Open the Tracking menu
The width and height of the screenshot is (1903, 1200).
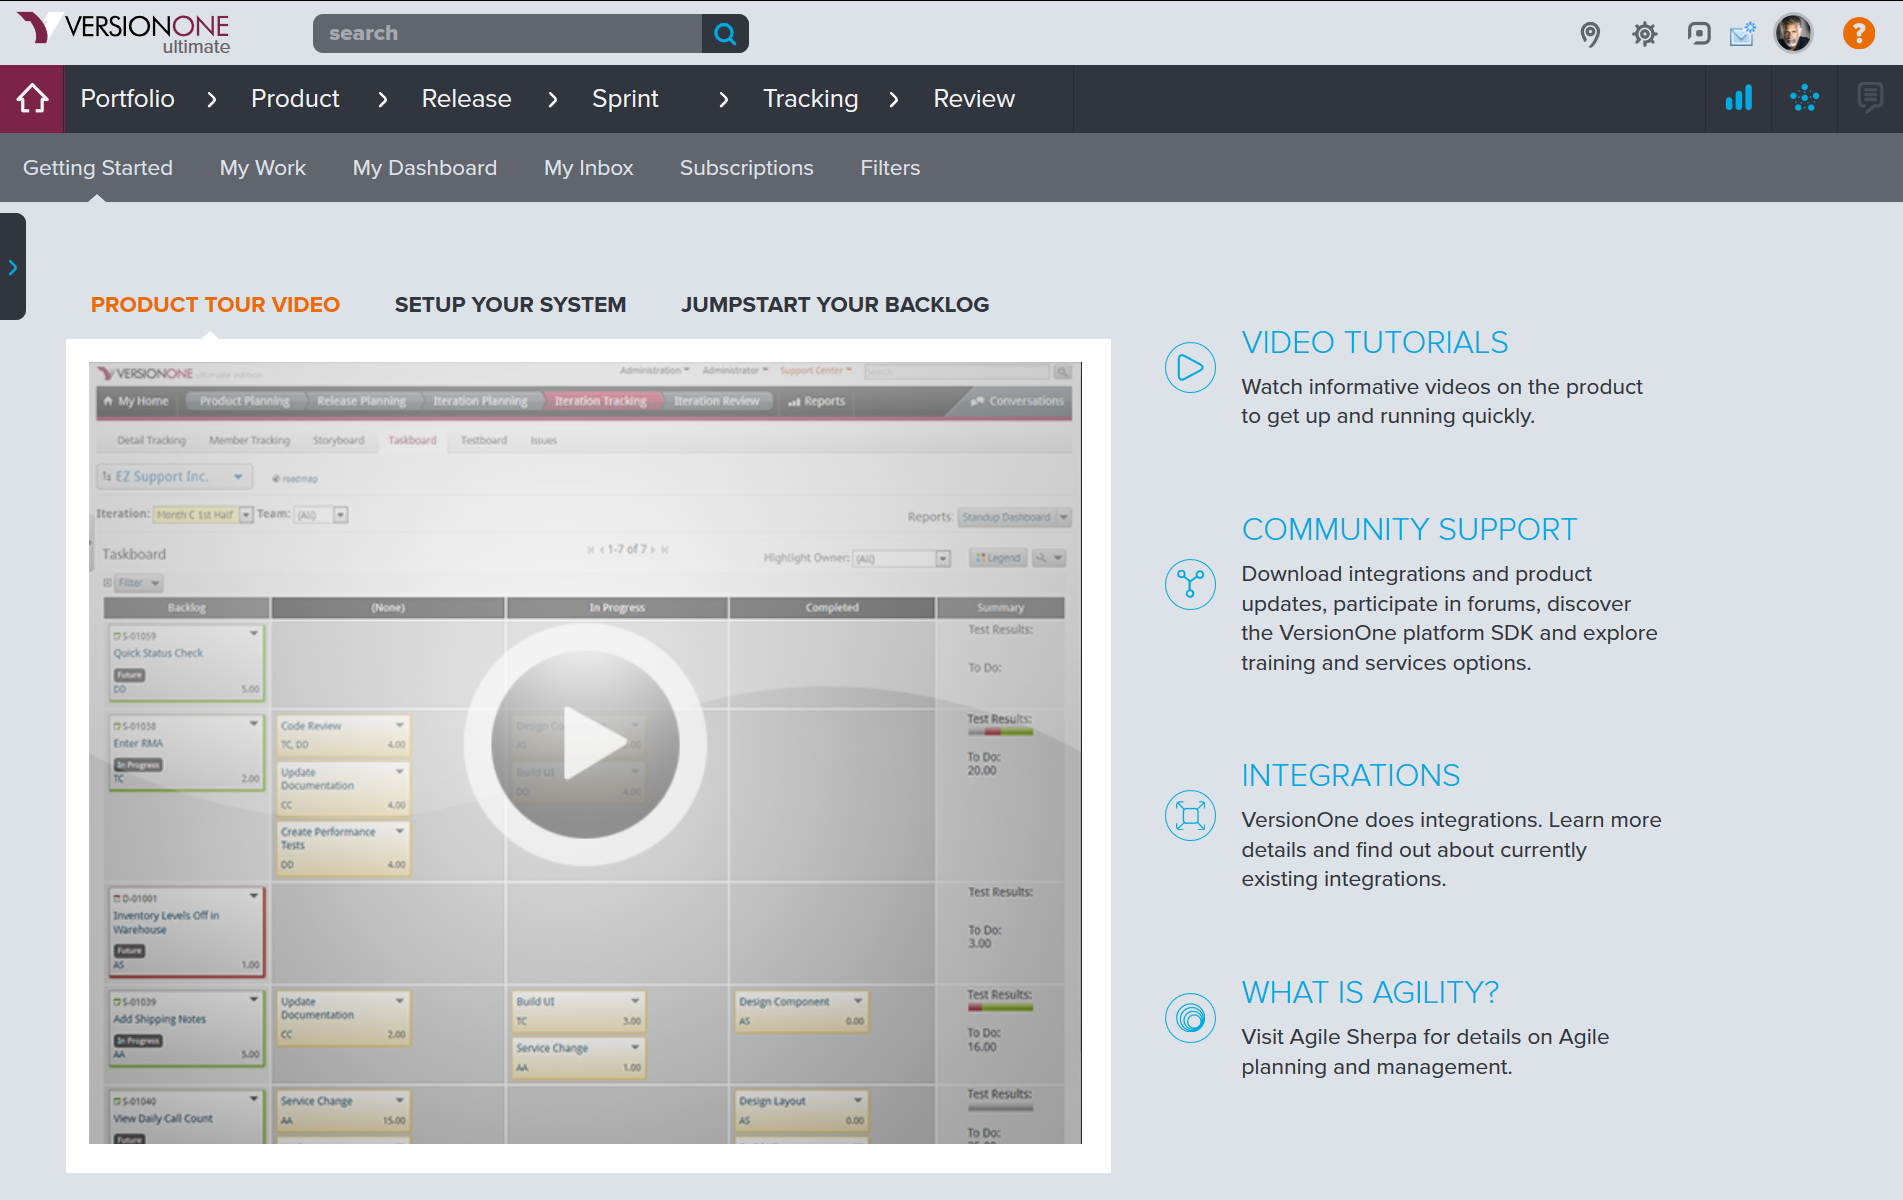[810, 99]
